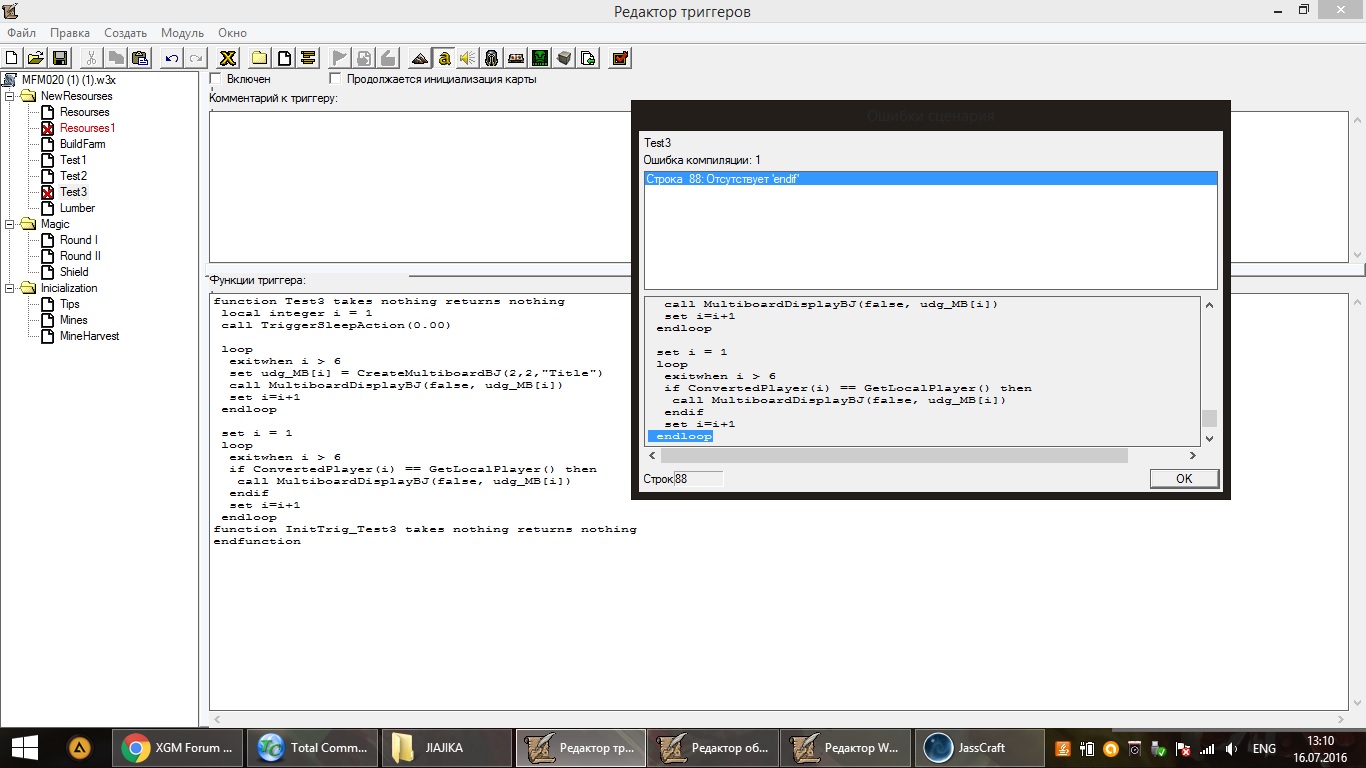Toggle 'Продолжается инициализация карты' checkbox
Image resolution: width=1366 pixels, height=768 pixels.
point(336,79)
